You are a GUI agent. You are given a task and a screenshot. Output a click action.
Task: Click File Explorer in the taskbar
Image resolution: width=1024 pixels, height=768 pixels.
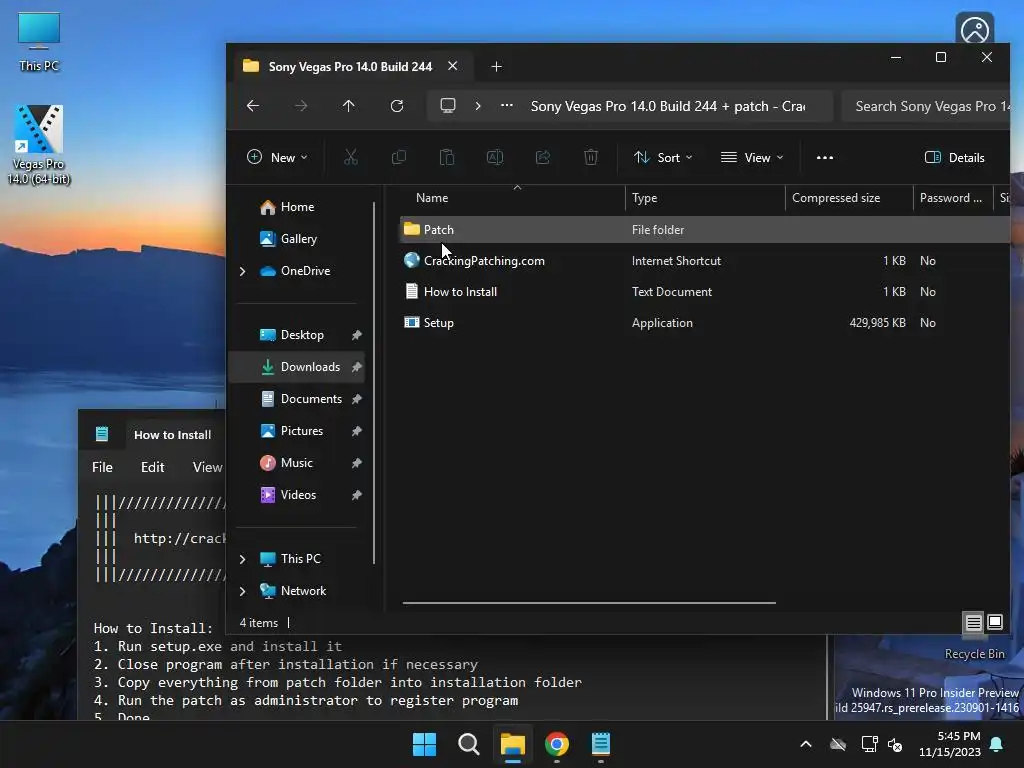coord(513,744)
